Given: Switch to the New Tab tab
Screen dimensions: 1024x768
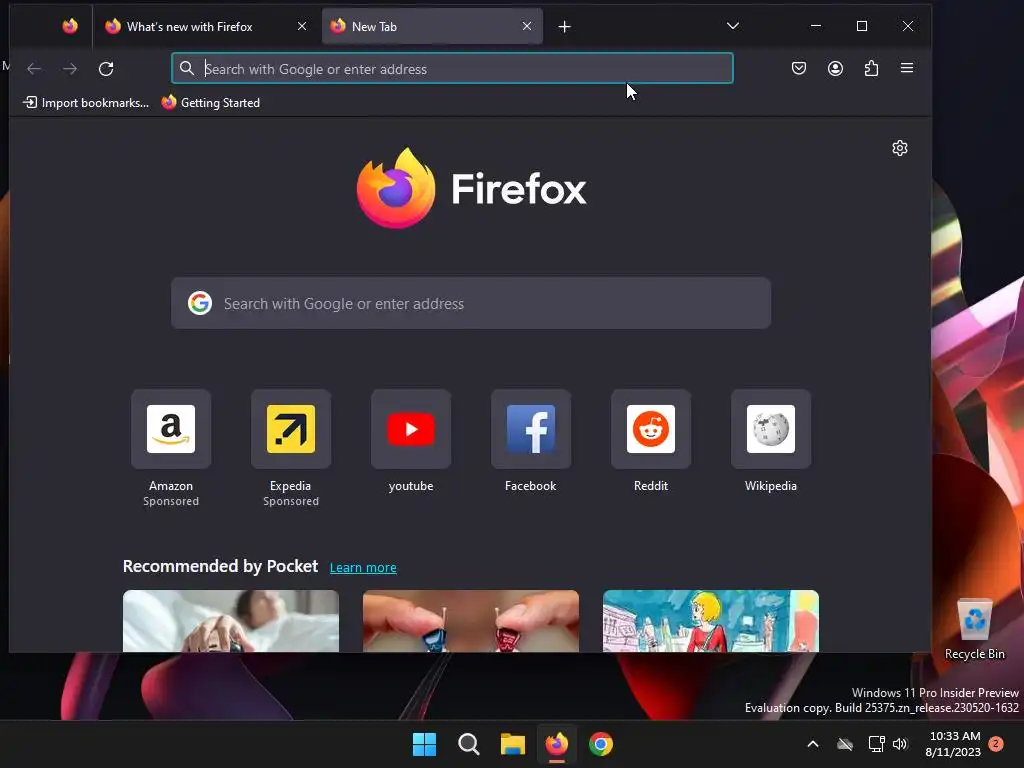Looking at the screenshot, I should (432, 27).
